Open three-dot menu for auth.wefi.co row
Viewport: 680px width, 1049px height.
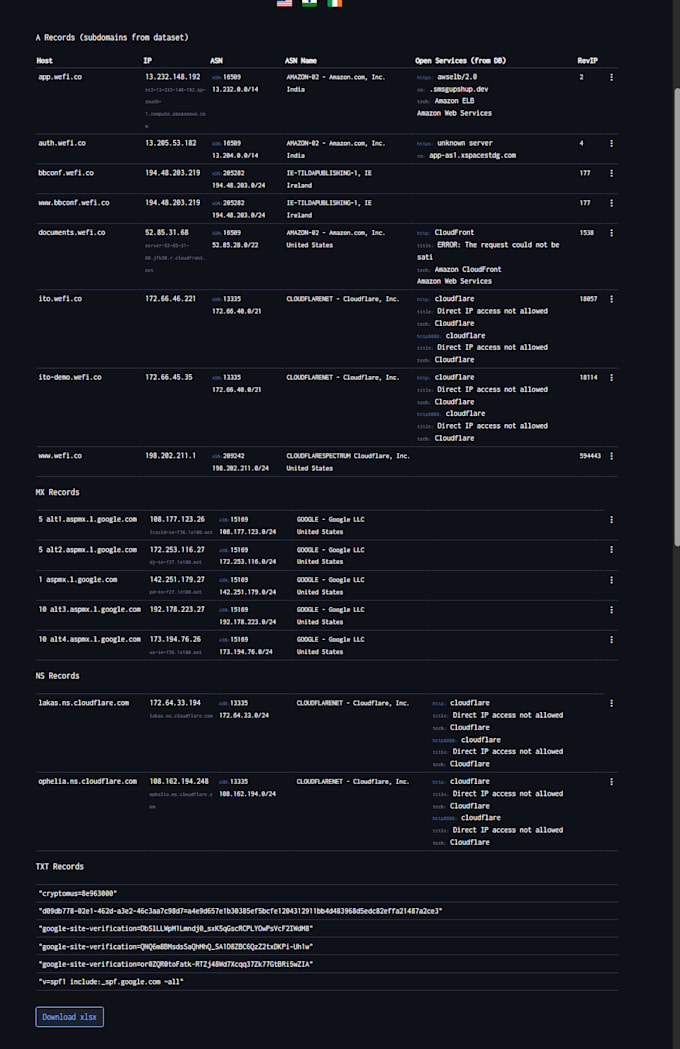611,144
